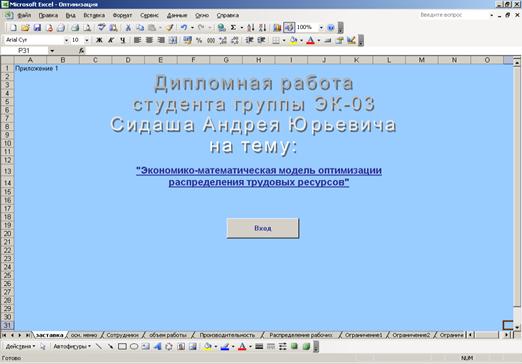The height and width of the screenshot is (364, 522).
Task: Switch to the Сотрудники sheet tab
Action: pos(122,335)
